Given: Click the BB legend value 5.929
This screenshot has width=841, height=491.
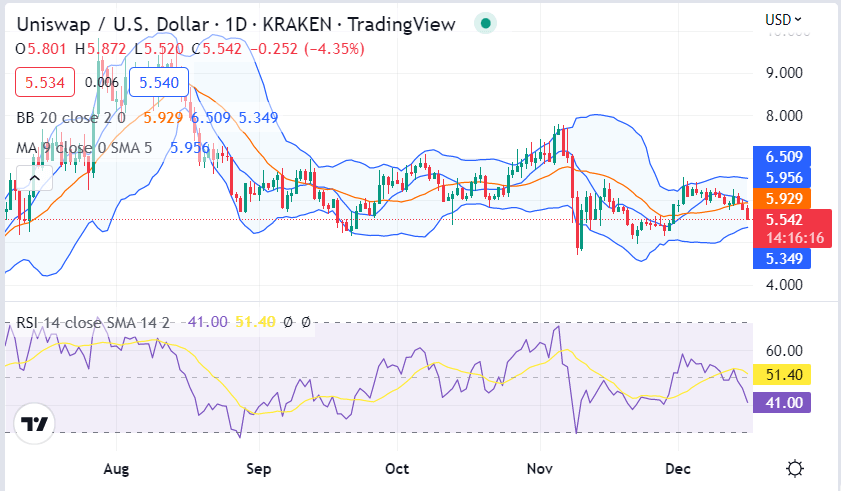Looking at the screenshot, I should pyautogui.click(x=163, y=118).
